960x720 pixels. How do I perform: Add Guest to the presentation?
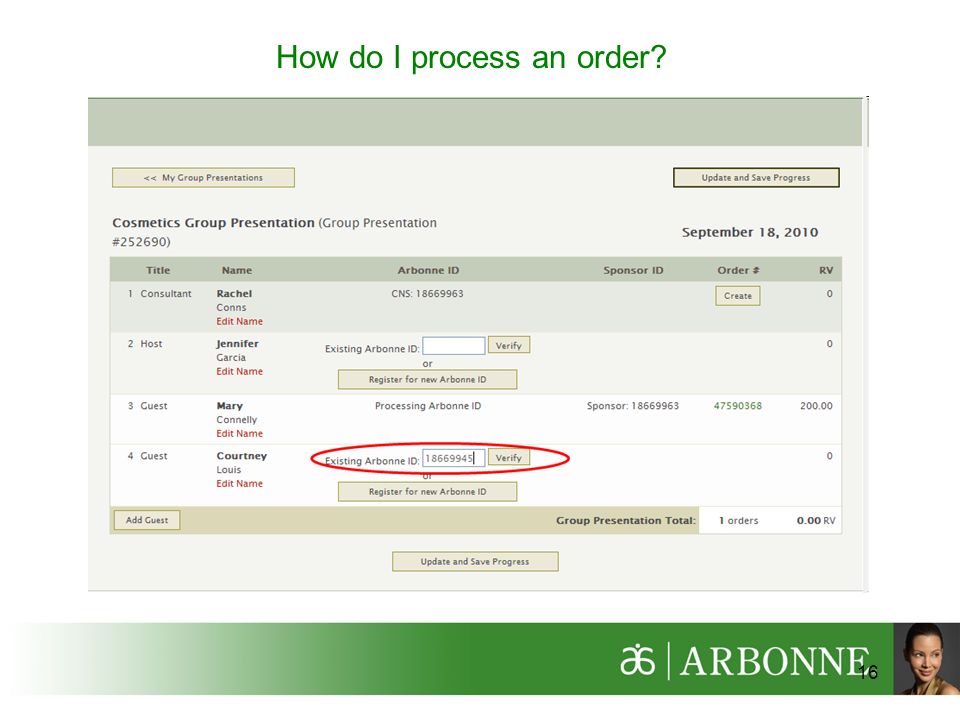[x=147, y=520]
